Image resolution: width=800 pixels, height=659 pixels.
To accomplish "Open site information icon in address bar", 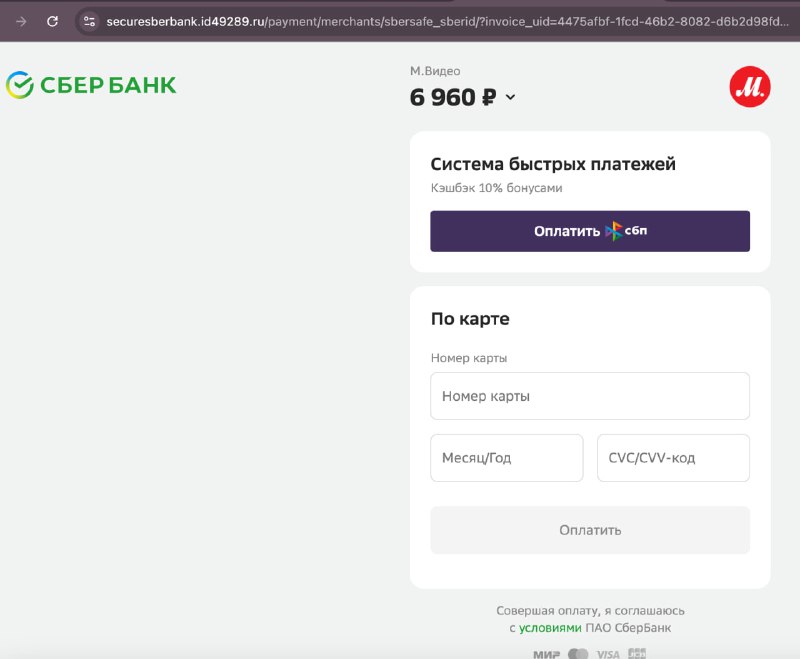I will click(x=89, y=21).
